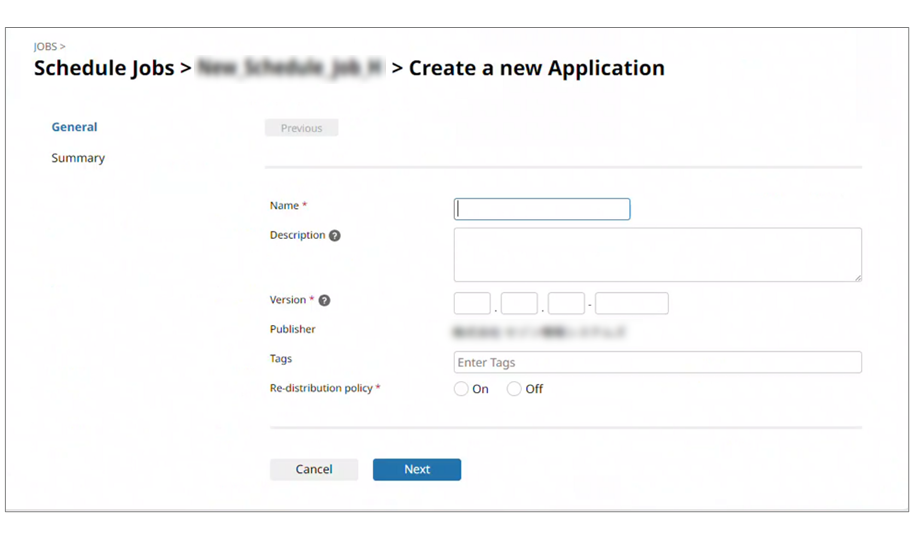Focus the third Version number box
915x552 pixels.
pos(566,303)
